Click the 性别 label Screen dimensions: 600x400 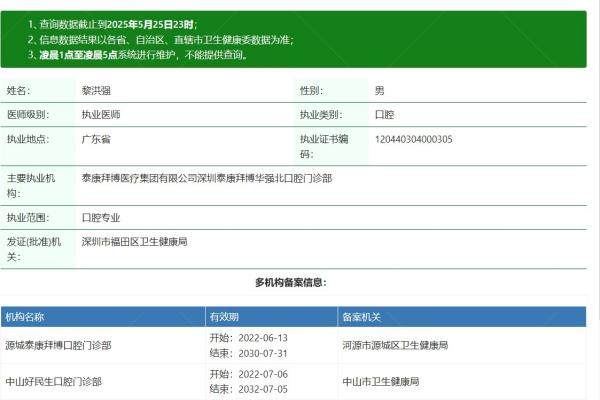311,91
